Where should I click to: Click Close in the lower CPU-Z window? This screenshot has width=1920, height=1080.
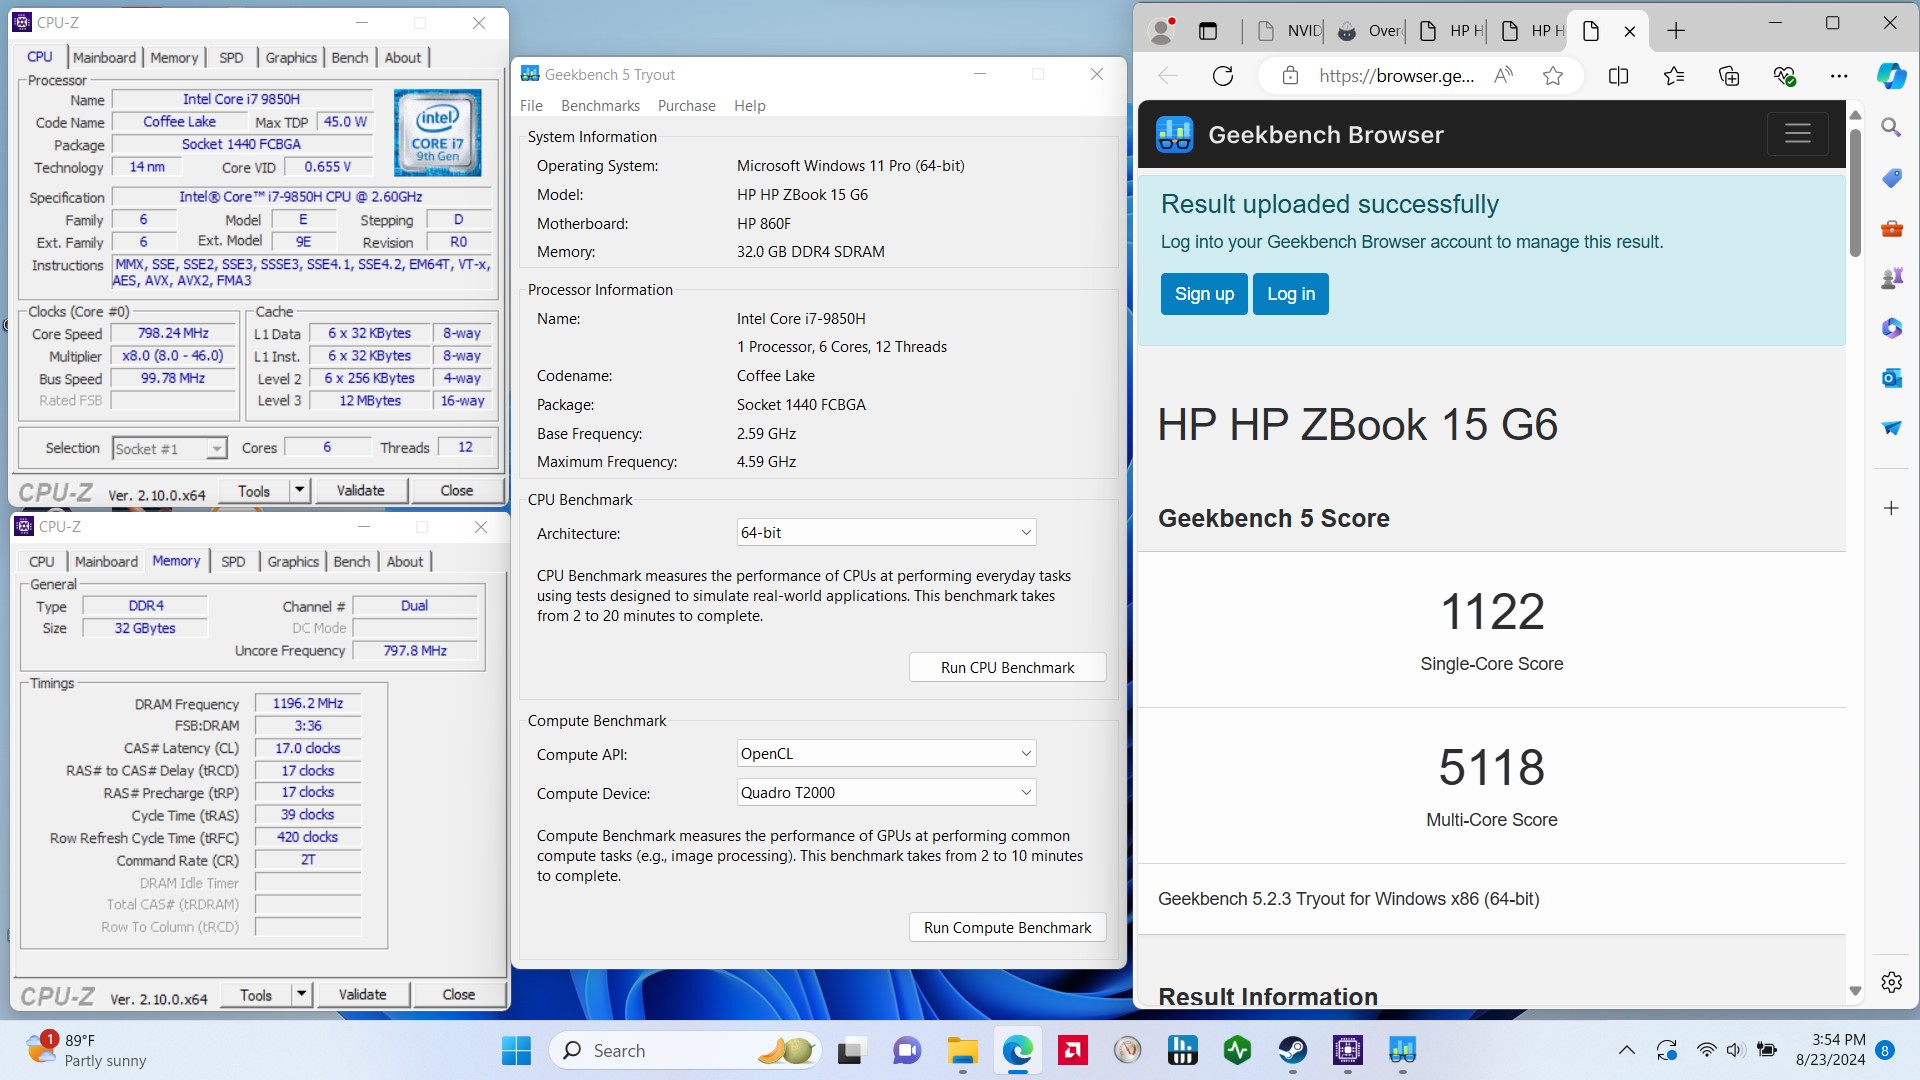tap(458, 995)
